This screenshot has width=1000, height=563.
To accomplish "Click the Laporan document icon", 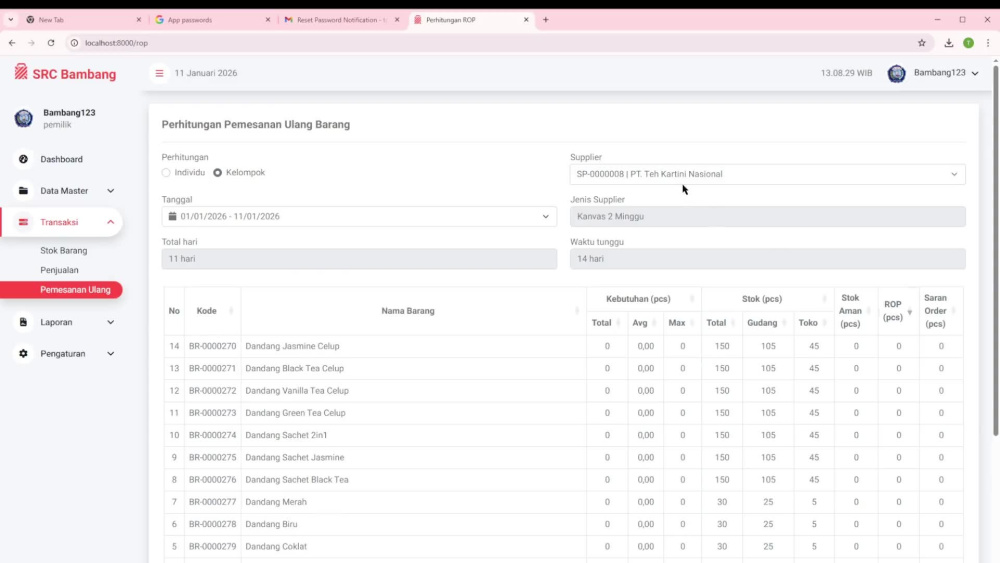I will pos(24,322).
